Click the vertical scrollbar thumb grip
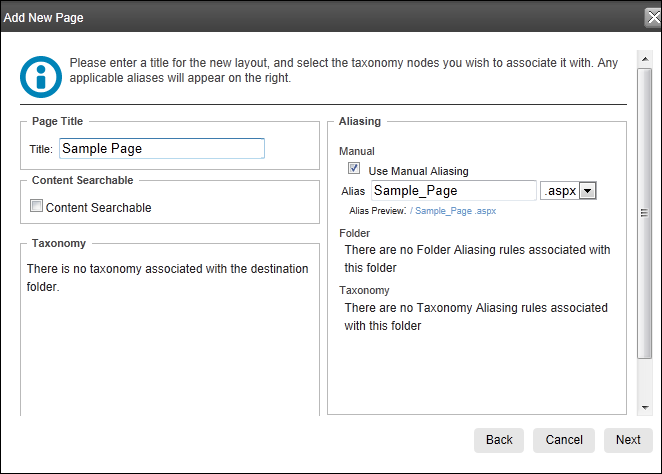Image resolution: width=662 pixels, height=474 pixels. (x=644, y=213)
